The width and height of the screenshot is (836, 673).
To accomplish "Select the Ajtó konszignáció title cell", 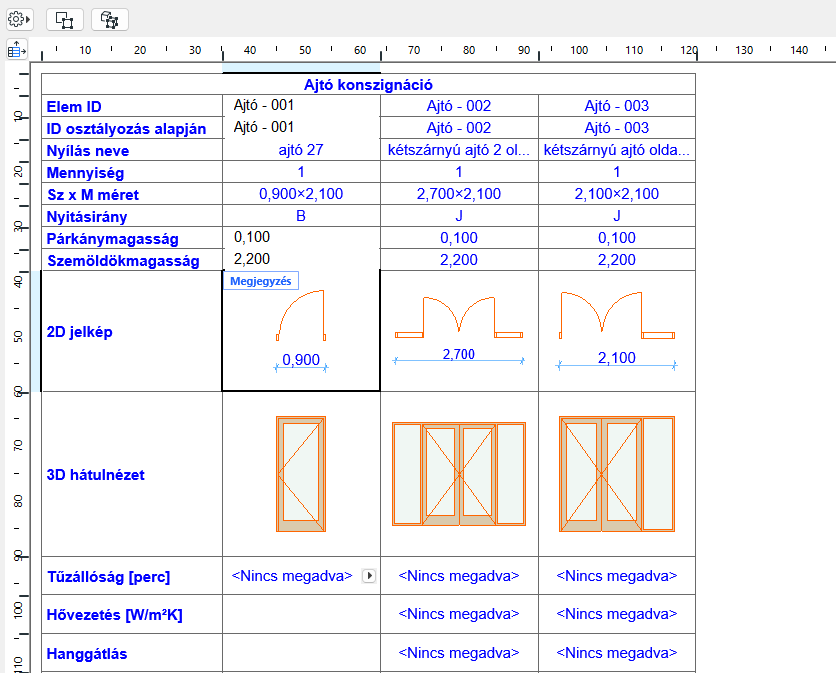I will click(368, 85).
